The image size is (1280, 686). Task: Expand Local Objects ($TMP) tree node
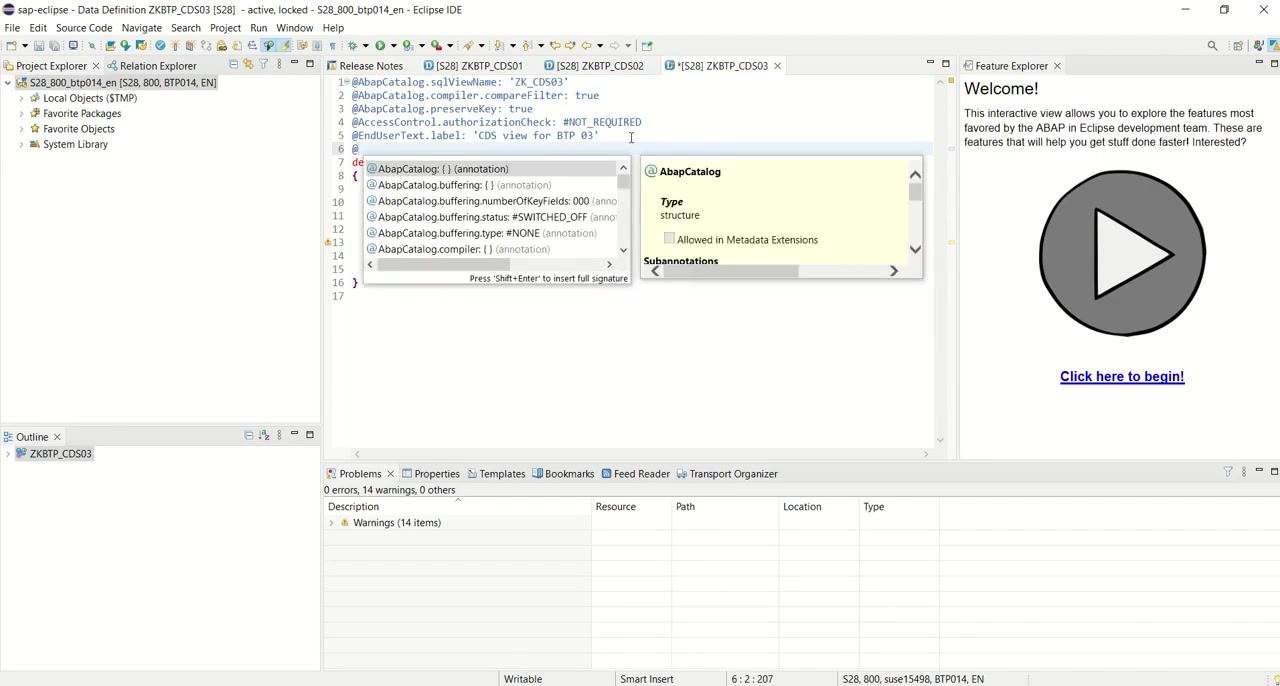click(x=21, y=98)
